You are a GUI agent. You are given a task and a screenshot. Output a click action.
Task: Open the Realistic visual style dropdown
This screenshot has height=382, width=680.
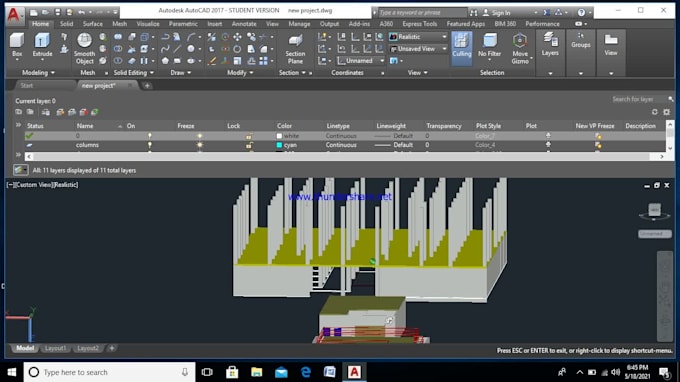pyautogui.click(x=418, y=37)
